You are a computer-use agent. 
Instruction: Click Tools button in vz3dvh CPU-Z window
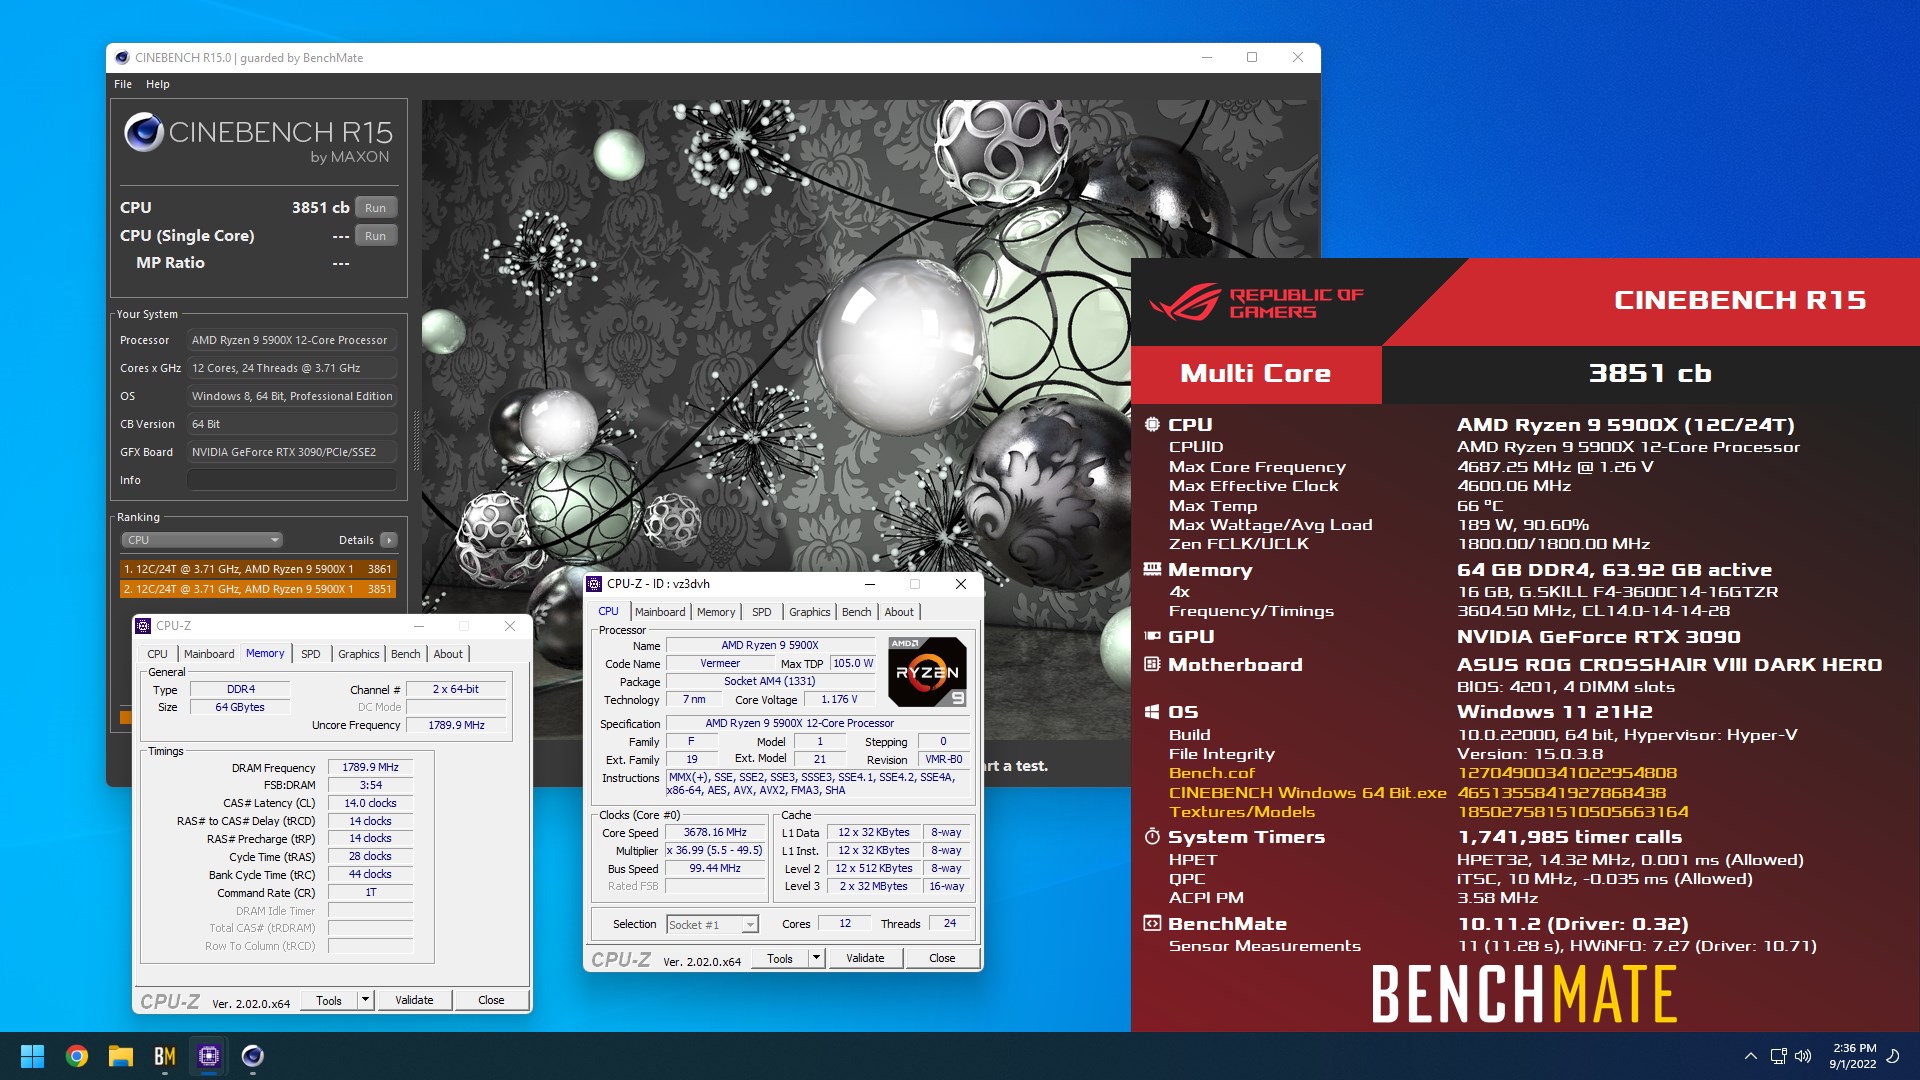pos(780,958)
